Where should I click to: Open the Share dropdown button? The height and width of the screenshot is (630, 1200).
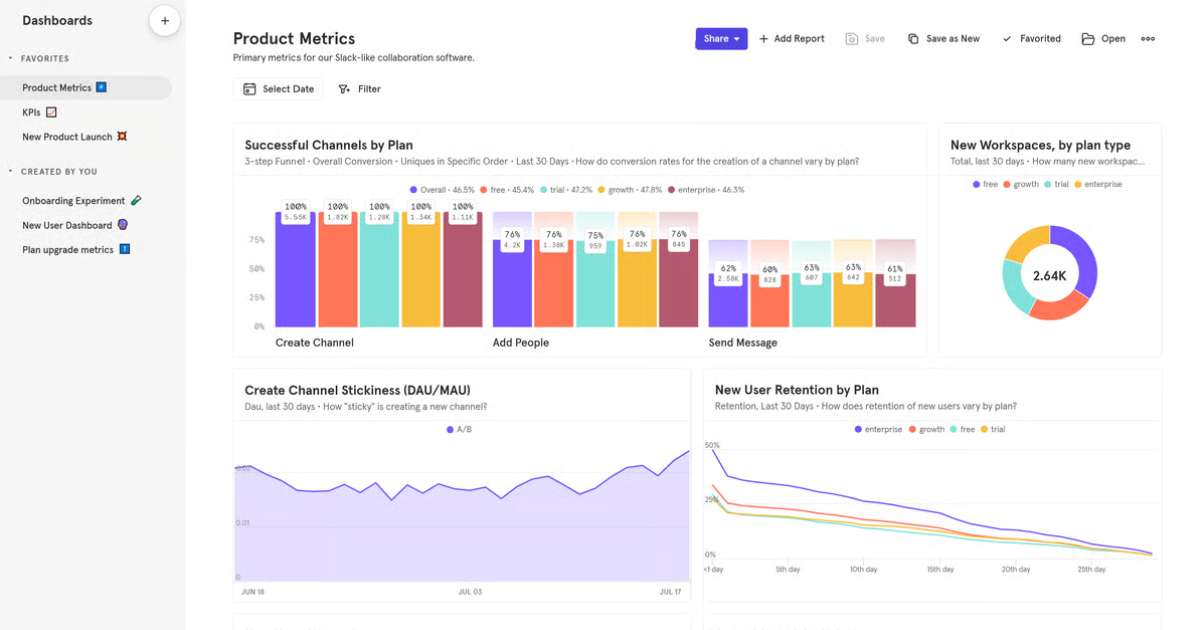(721, 39)
